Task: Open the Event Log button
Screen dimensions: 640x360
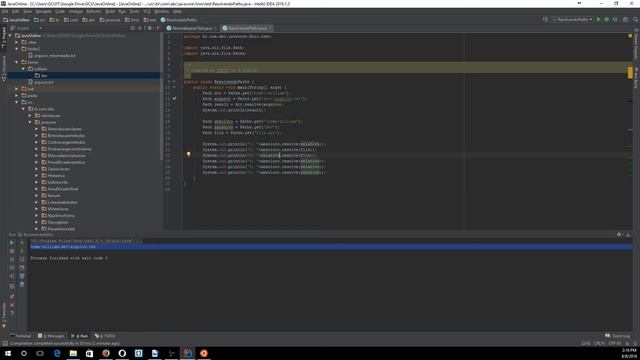Action: point(618,336)
